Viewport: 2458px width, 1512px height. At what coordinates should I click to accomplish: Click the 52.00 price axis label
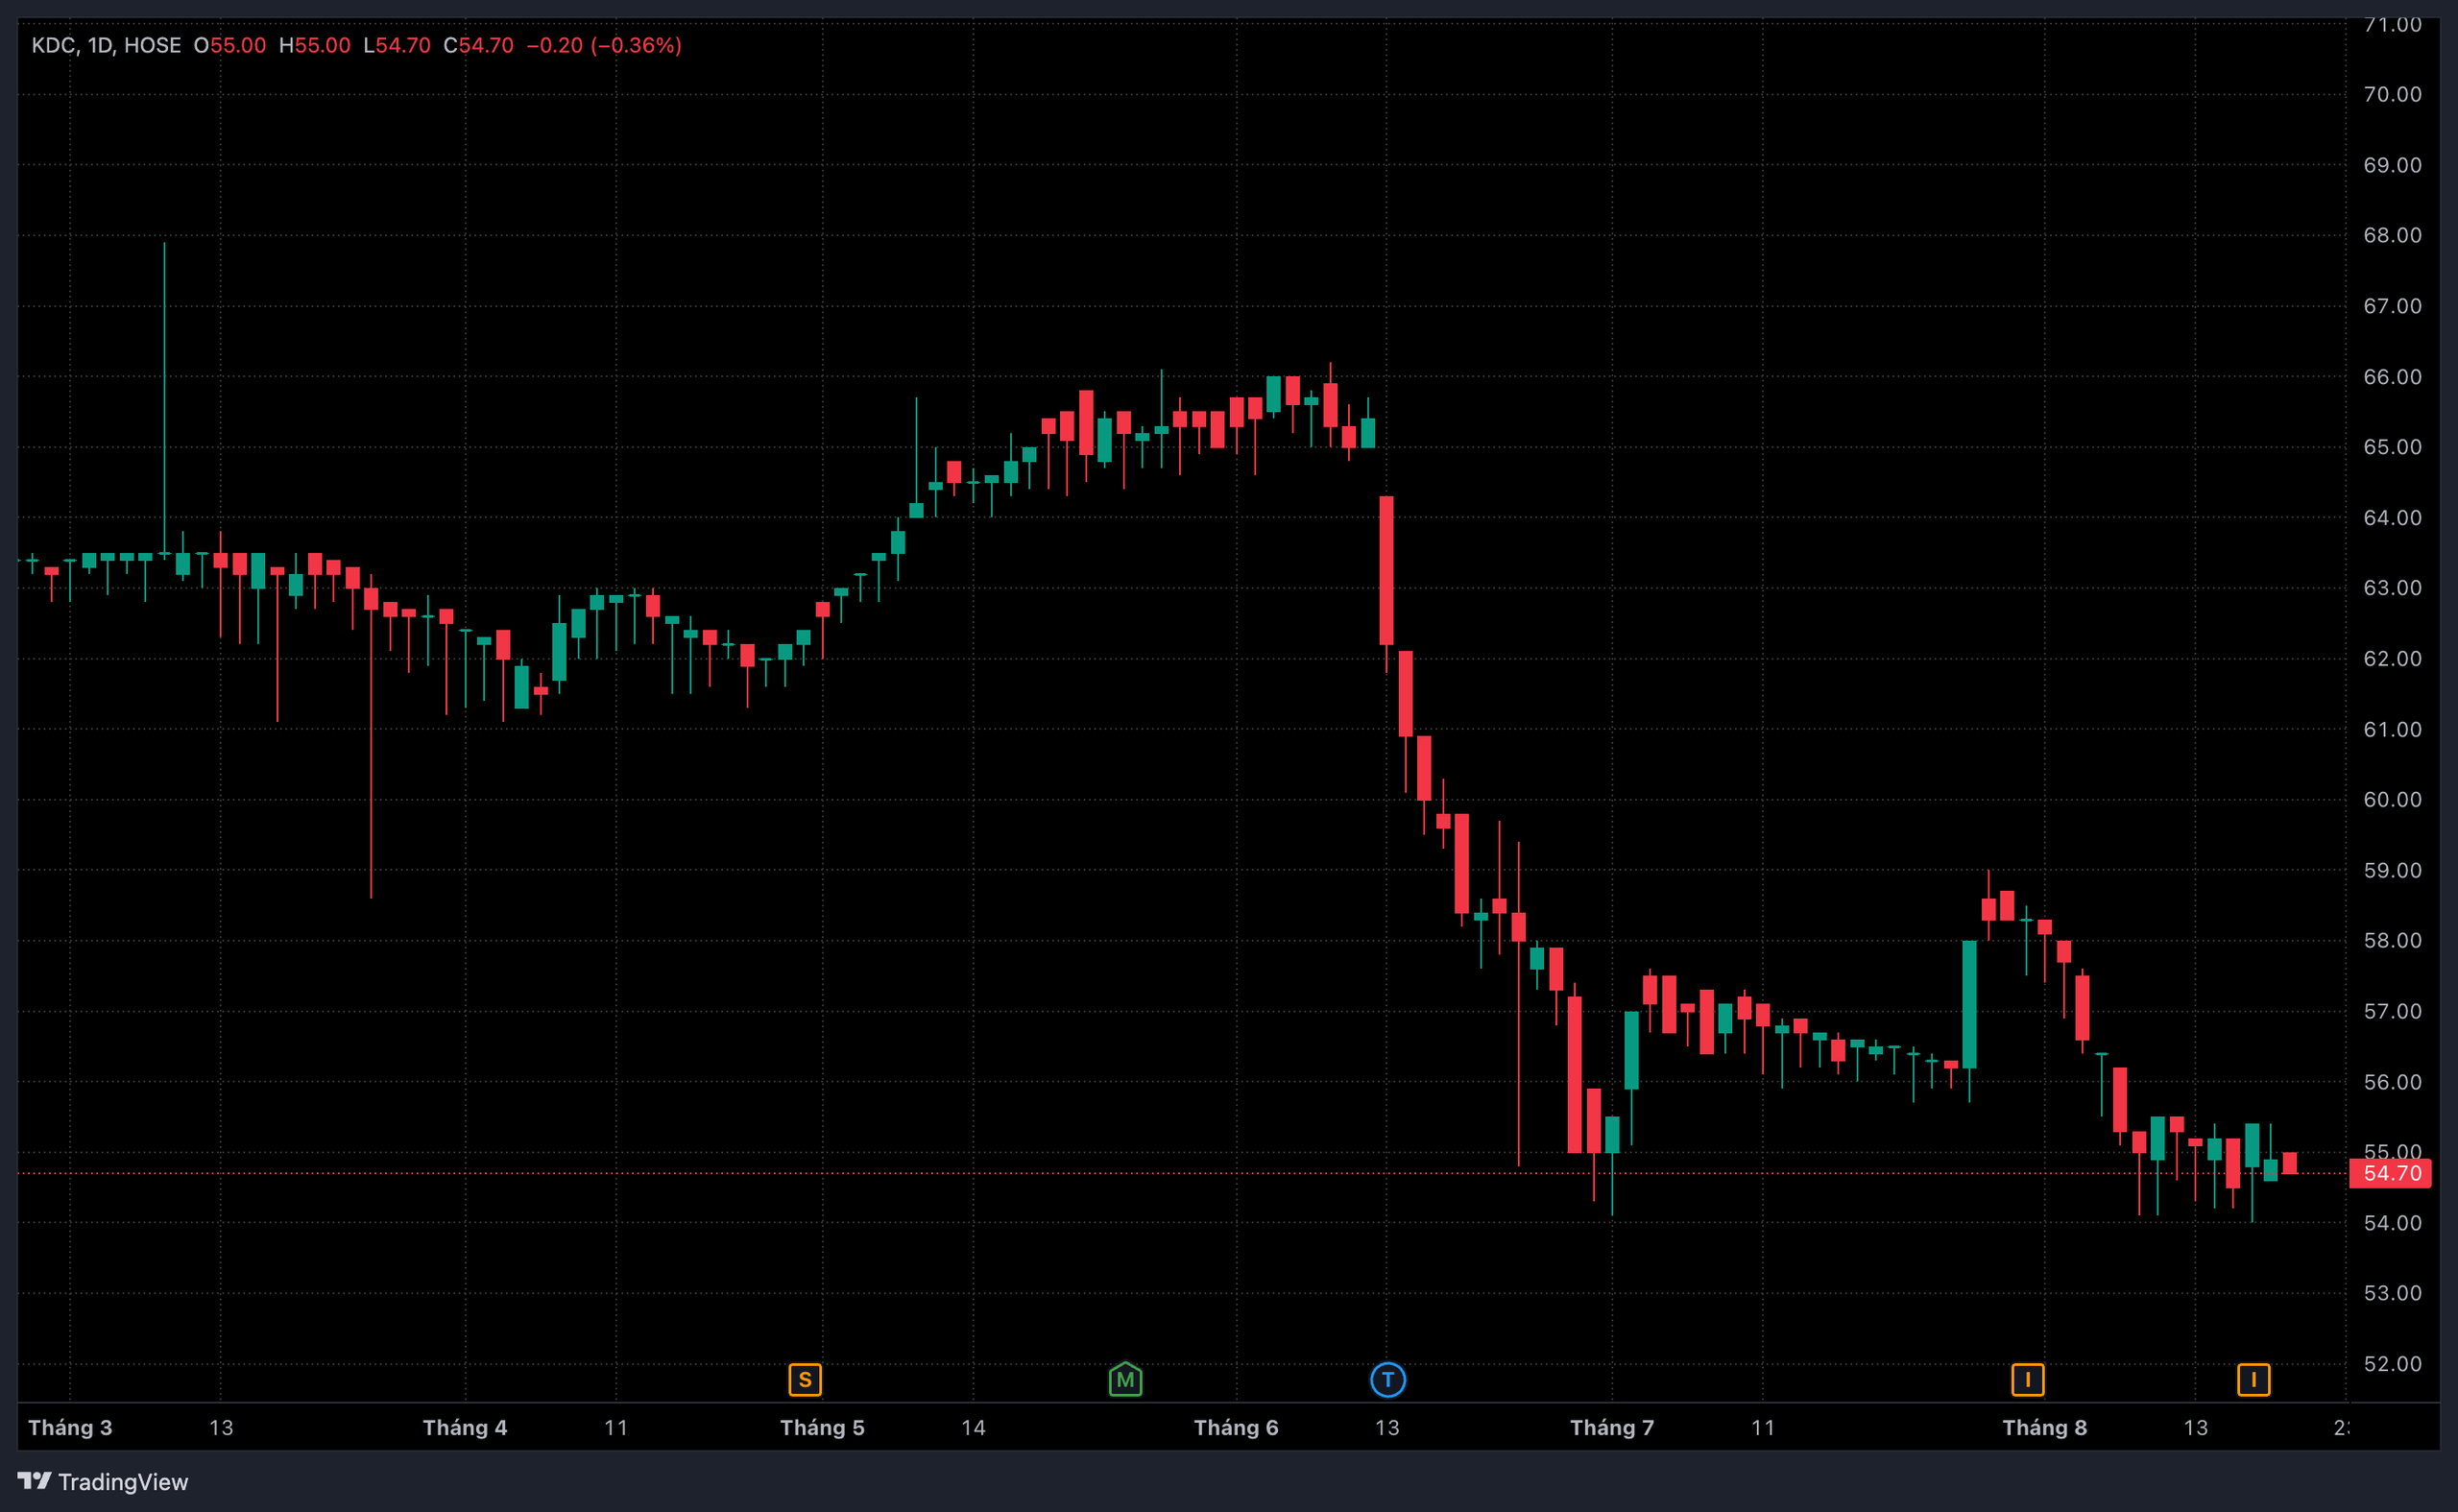point(2392,1364)
